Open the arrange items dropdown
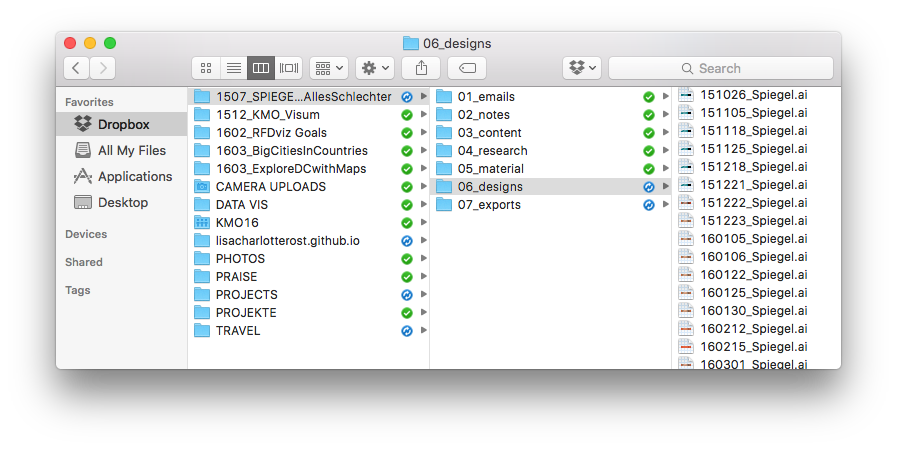 point(329,68)
